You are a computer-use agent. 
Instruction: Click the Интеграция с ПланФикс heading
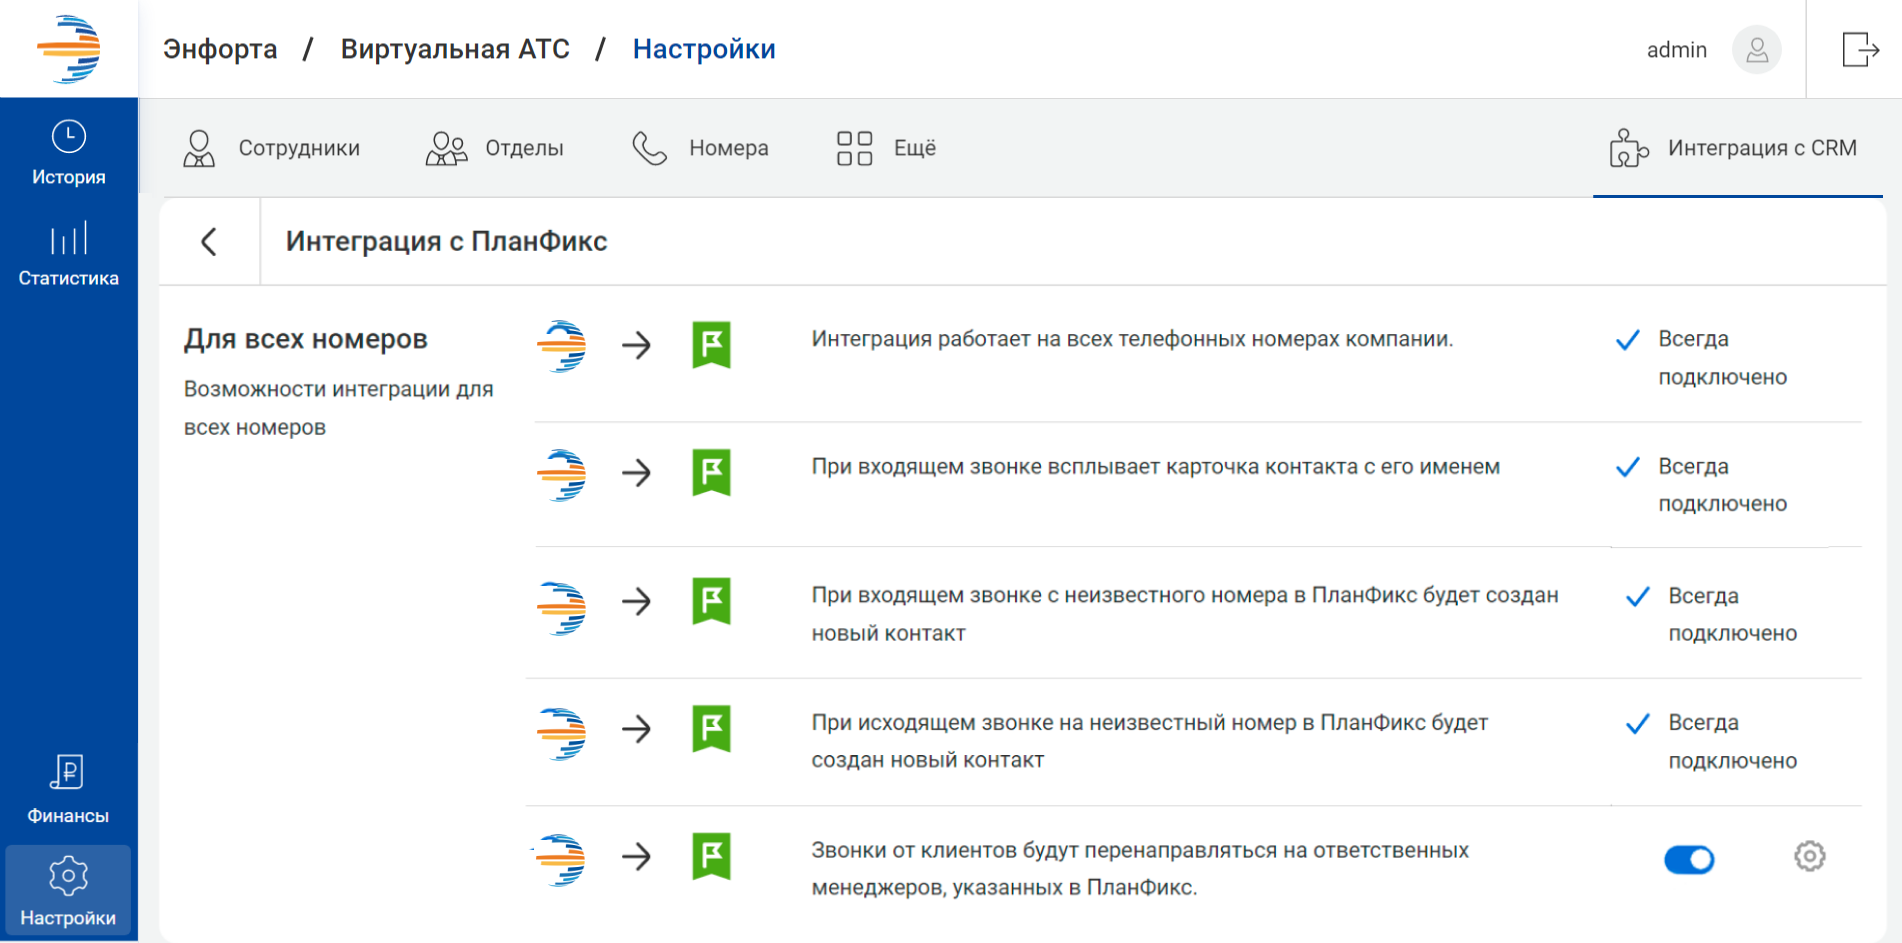tap(446, 241)
